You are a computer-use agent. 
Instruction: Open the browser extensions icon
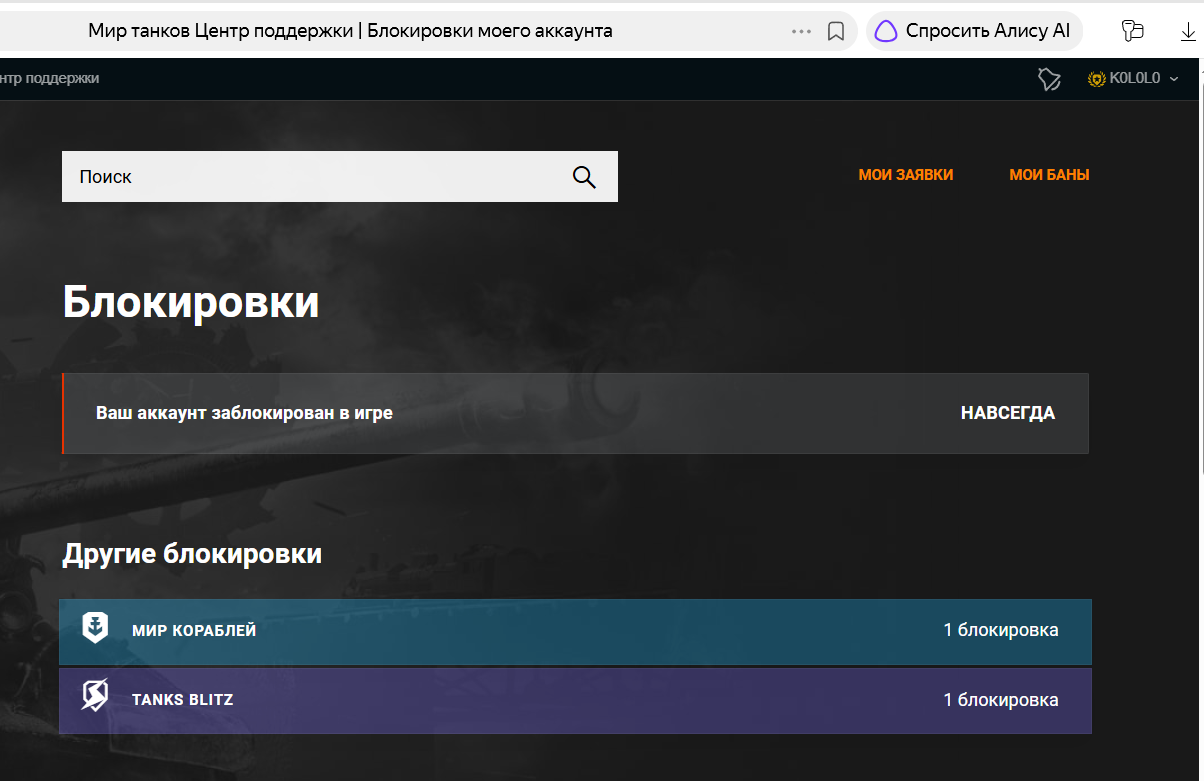[1132, 31]
